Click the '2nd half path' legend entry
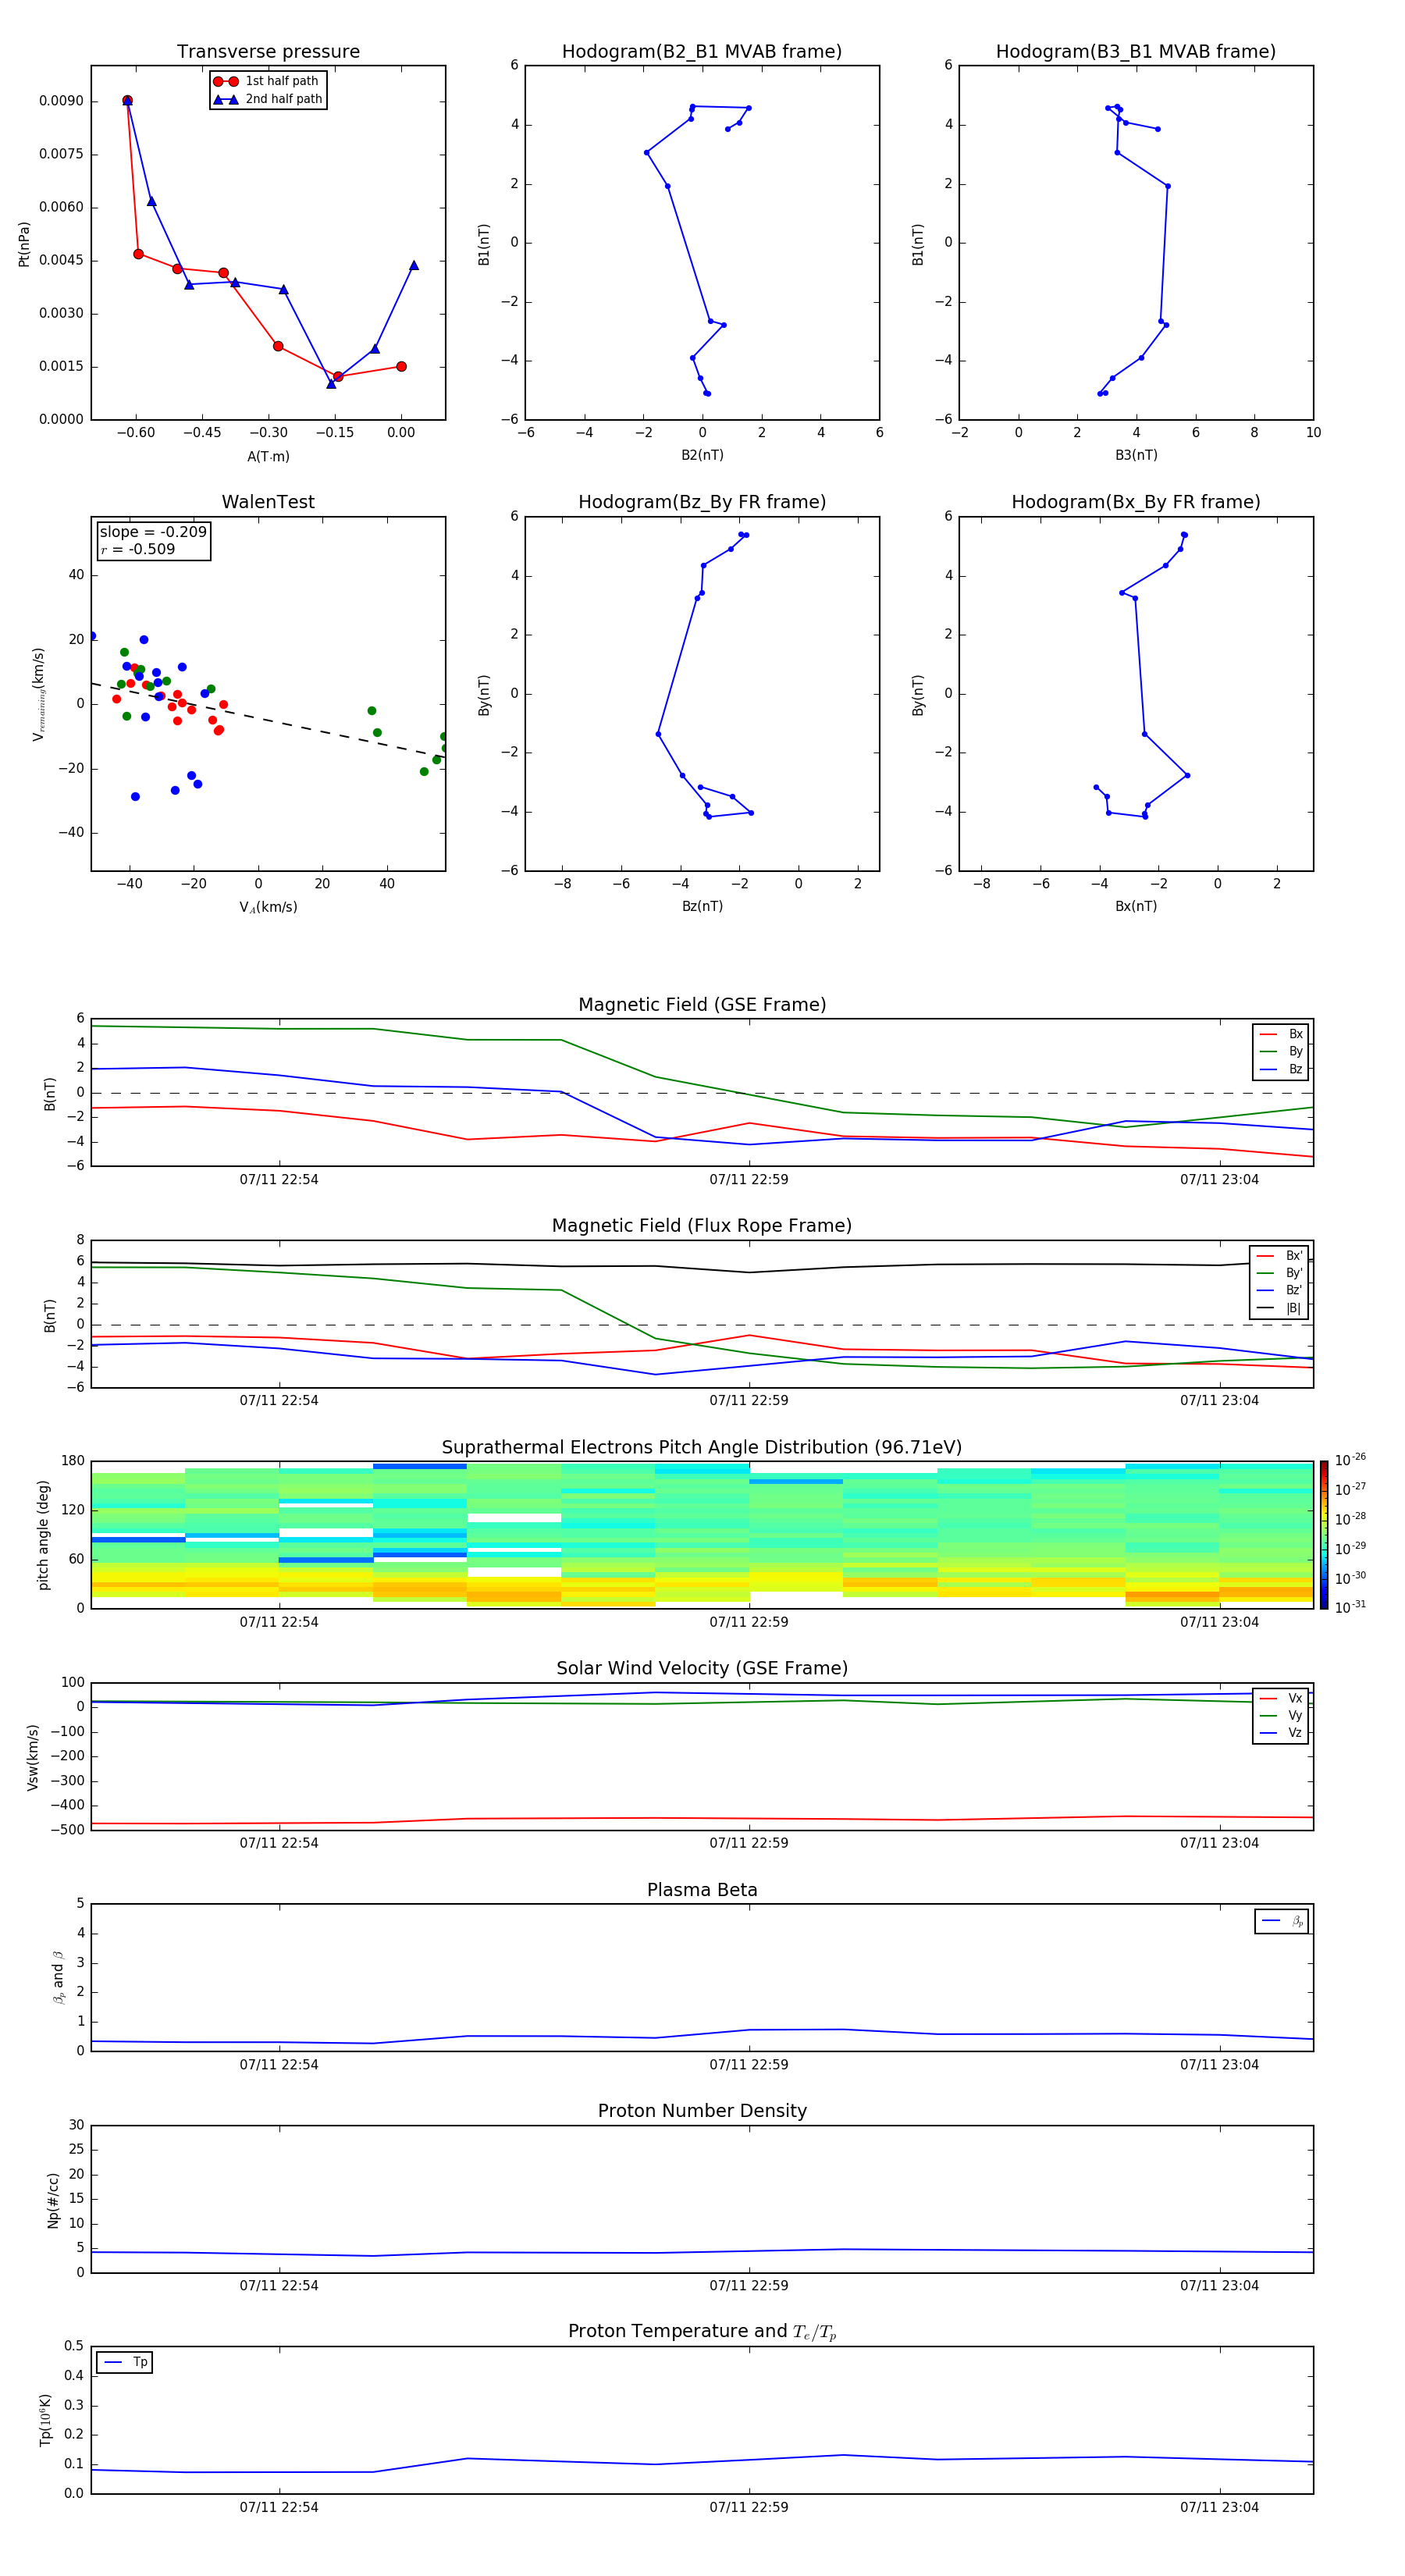The image size is (1405, 2576). coord(269,99)
